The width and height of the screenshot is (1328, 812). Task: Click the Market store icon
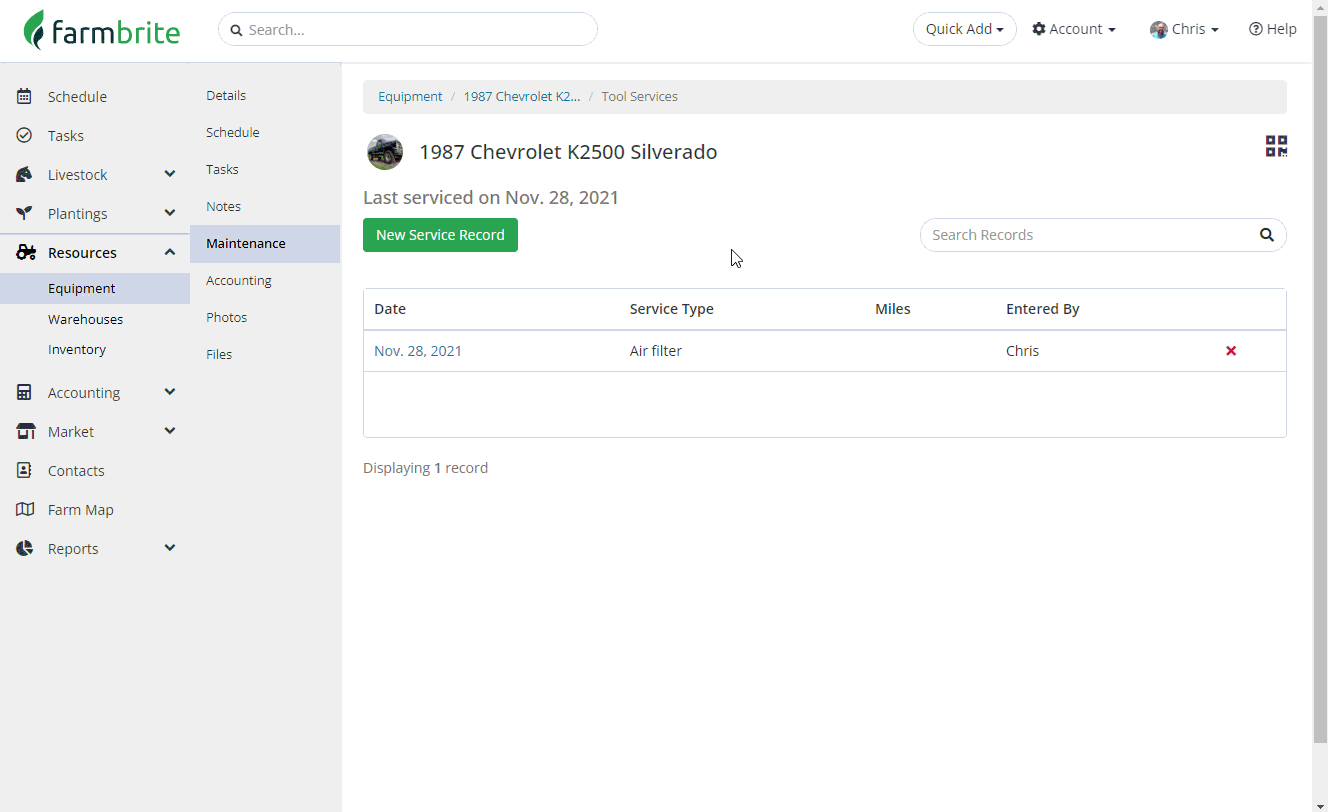click(26, 432)
